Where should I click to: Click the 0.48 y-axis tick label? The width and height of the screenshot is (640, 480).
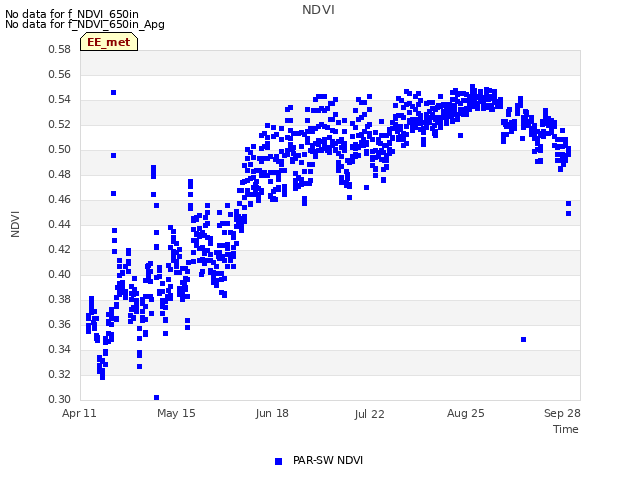coord(60,174)
